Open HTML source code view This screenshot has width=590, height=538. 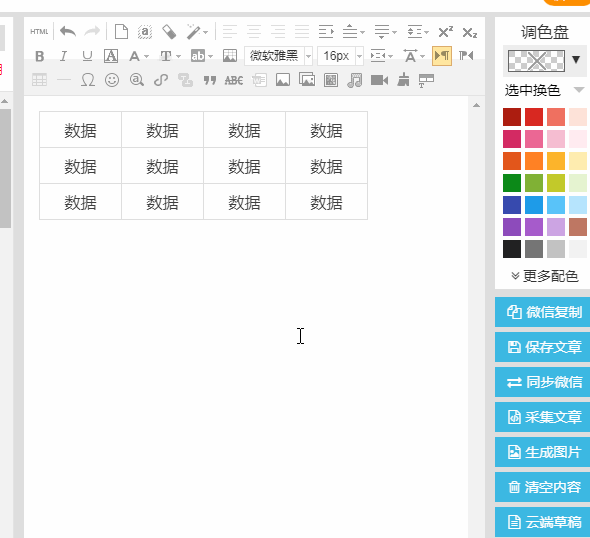tap(39, 32)
